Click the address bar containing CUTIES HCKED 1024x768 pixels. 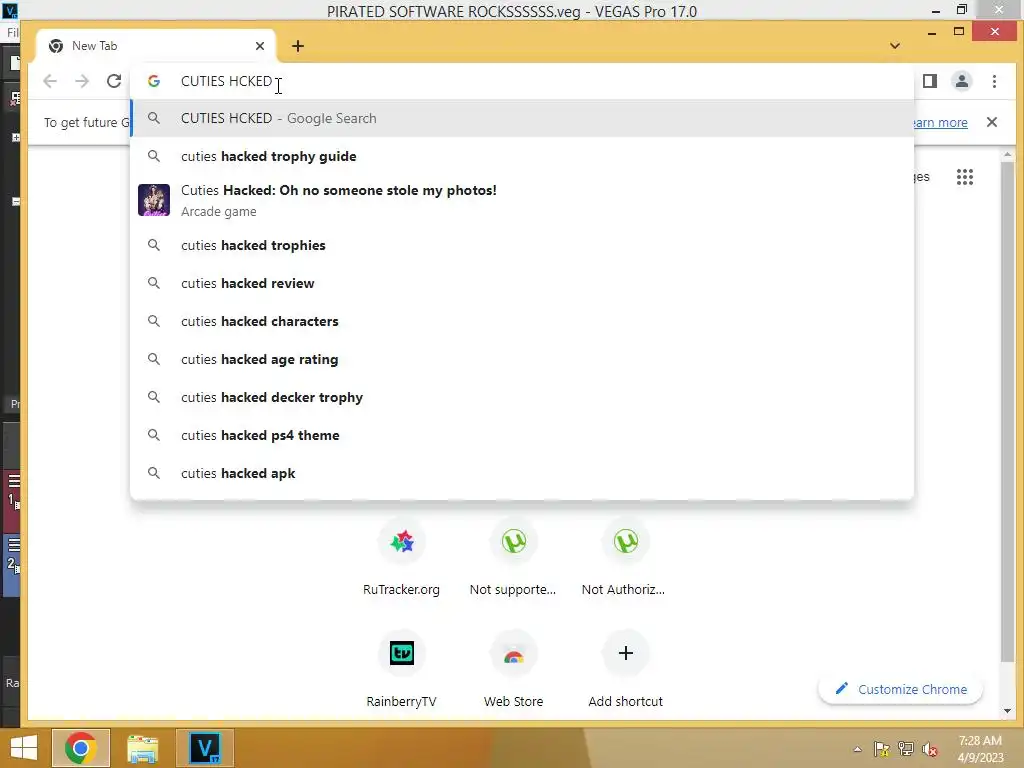pyautogui.click(x=522, y=81)
